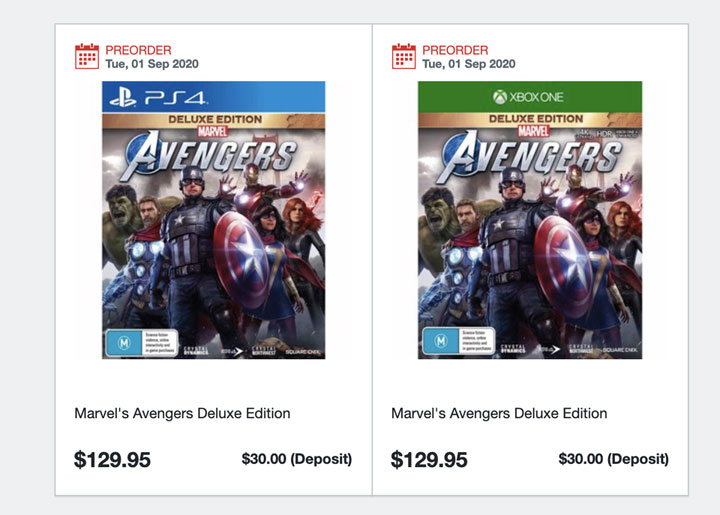
Task: Click the $129.95 price on PS4 listing
Action: 112,460
